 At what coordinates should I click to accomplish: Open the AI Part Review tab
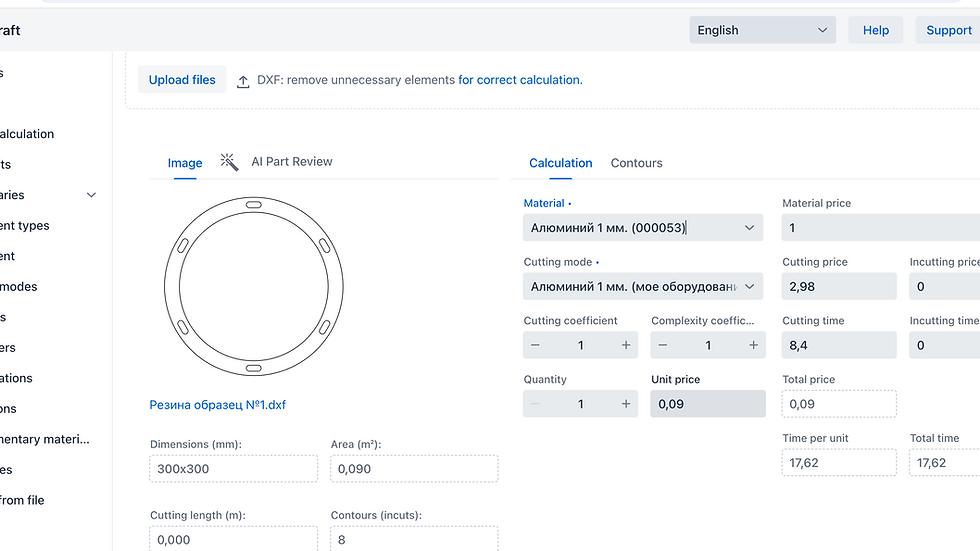point(291,162)
